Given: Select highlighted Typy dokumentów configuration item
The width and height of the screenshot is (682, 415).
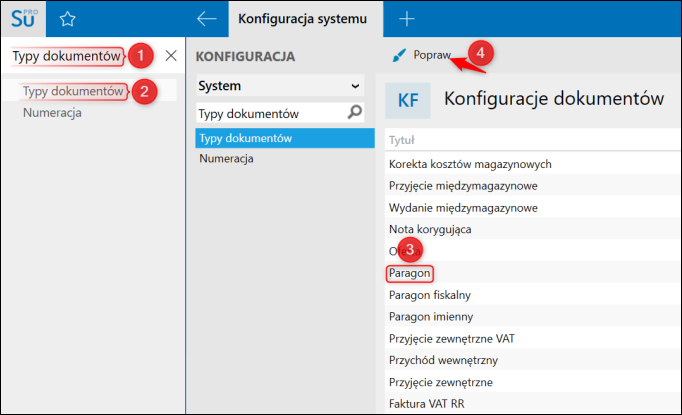Looking at the screenshot, I should click(x=245, y=137).
